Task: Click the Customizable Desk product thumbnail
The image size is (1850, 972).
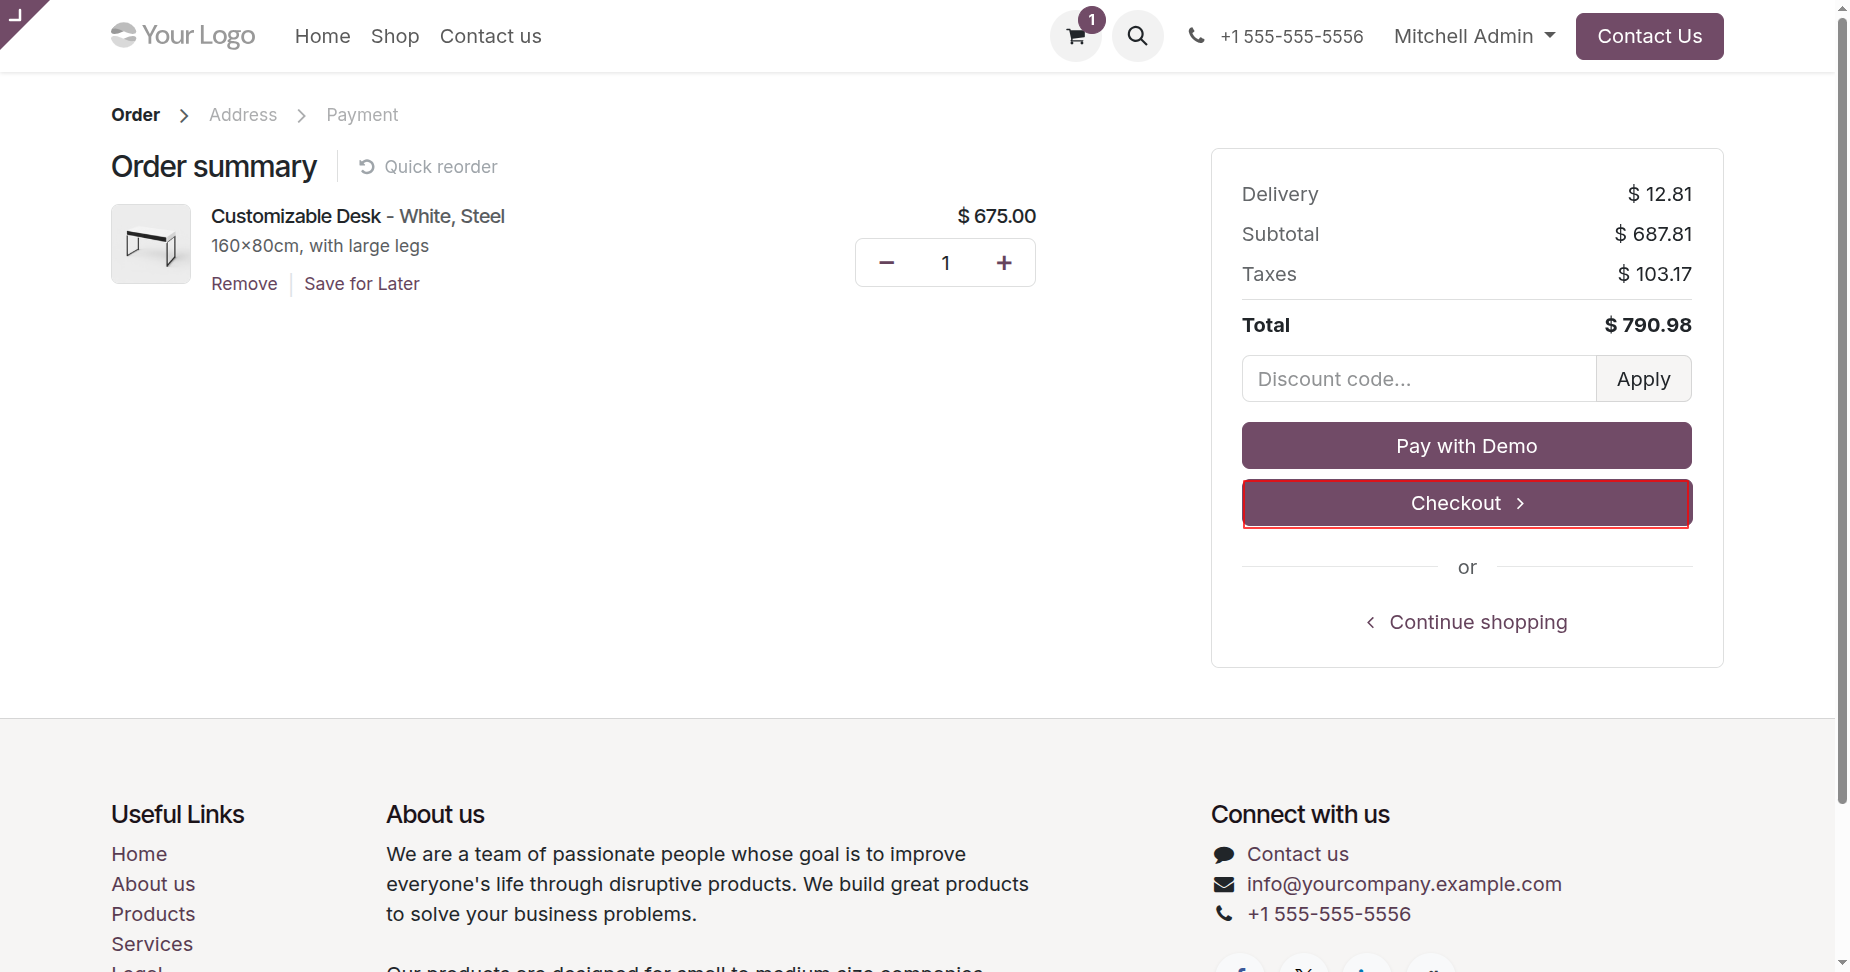Action: tap(151, 244)
